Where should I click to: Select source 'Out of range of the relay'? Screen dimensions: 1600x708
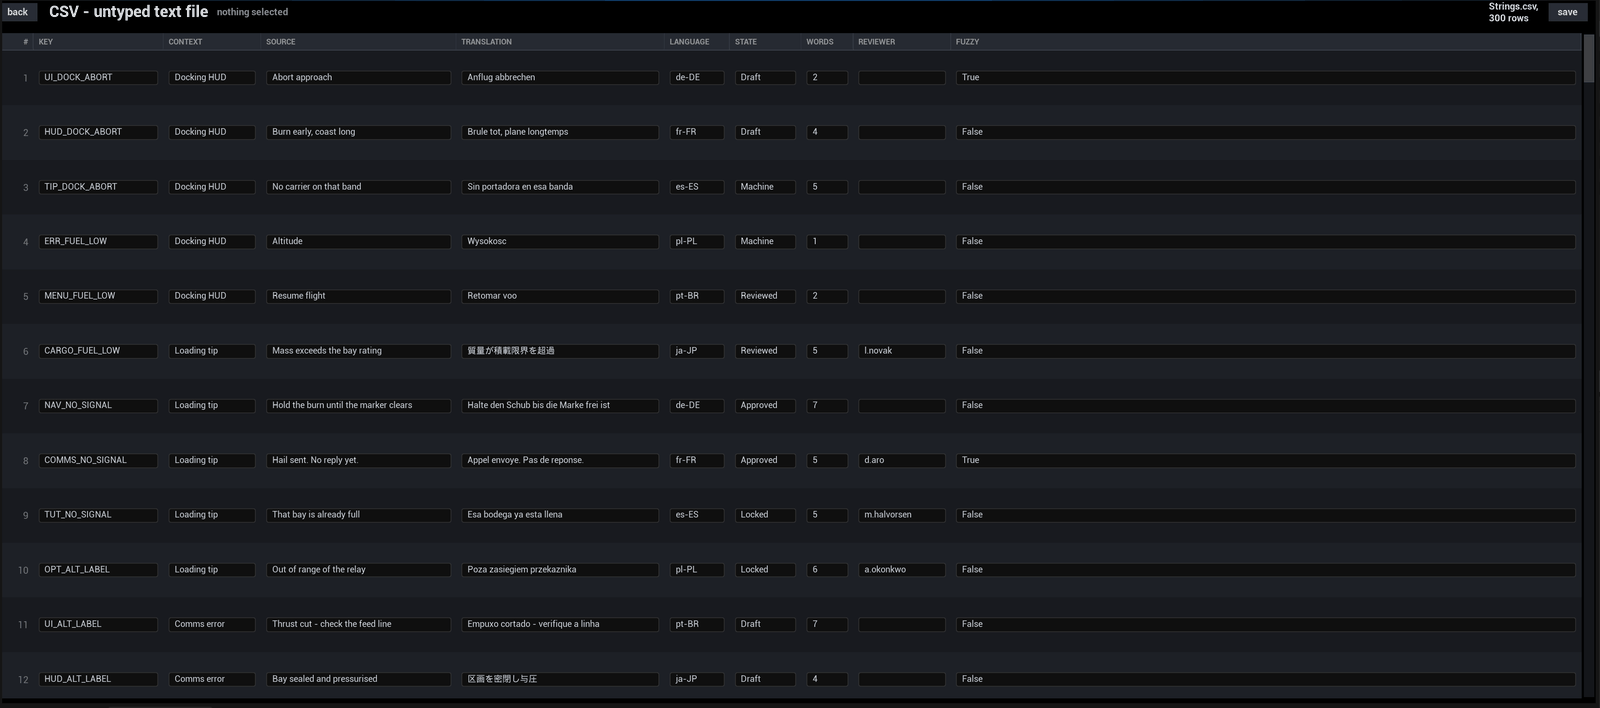359,570
